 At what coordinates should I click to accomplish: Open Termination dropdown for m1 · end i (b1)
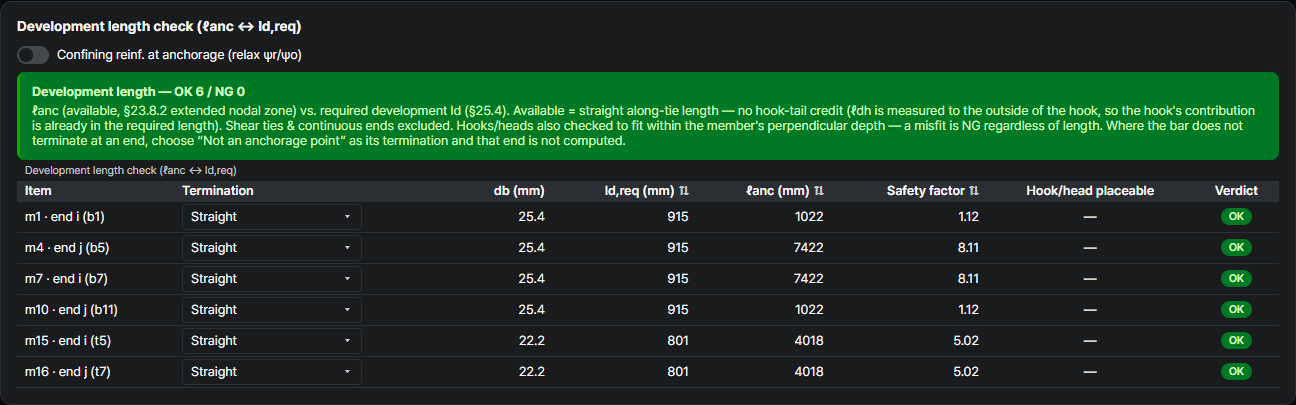point(271,217)
